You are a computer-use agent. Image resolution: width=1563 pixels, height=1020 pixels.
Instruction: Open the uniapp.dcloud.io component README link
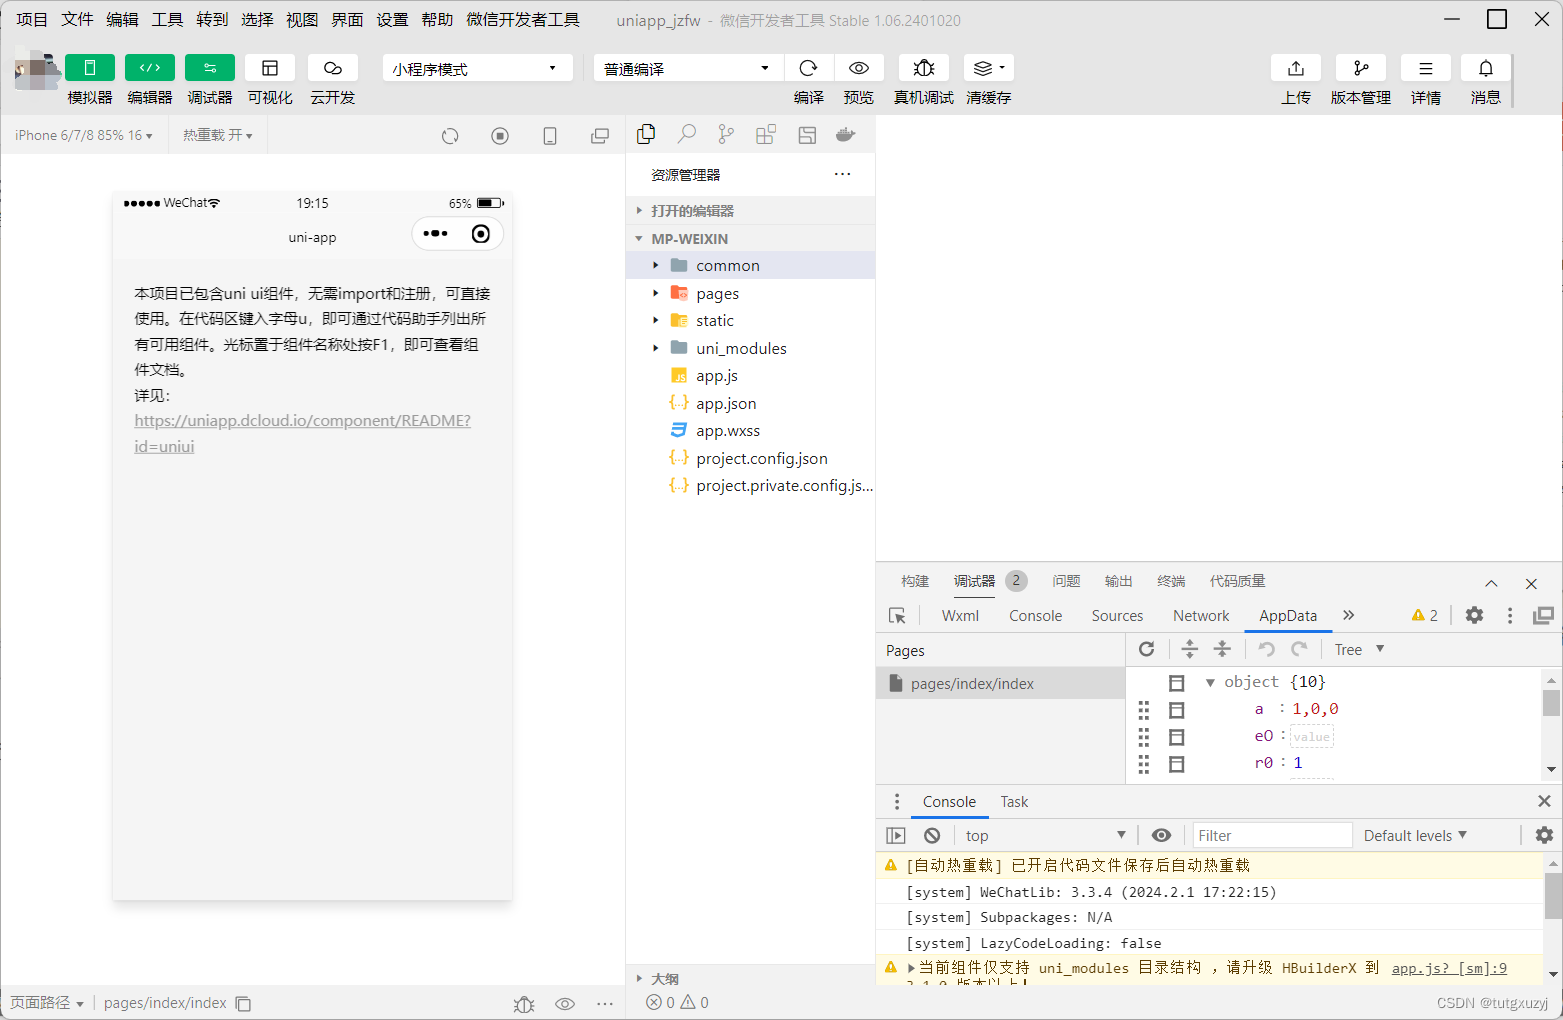point(302,420)
